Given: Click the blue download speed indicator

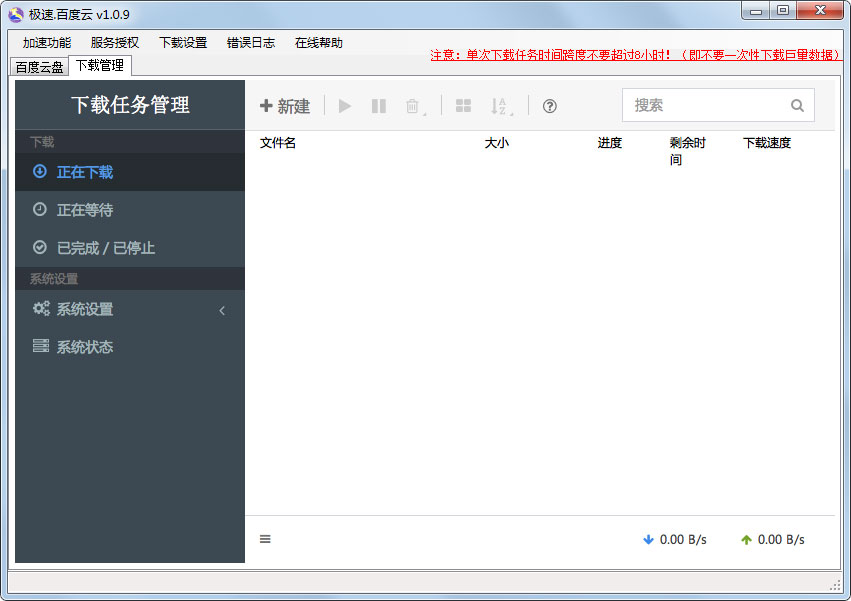Looking at the screenshot, I should point(675,539).
